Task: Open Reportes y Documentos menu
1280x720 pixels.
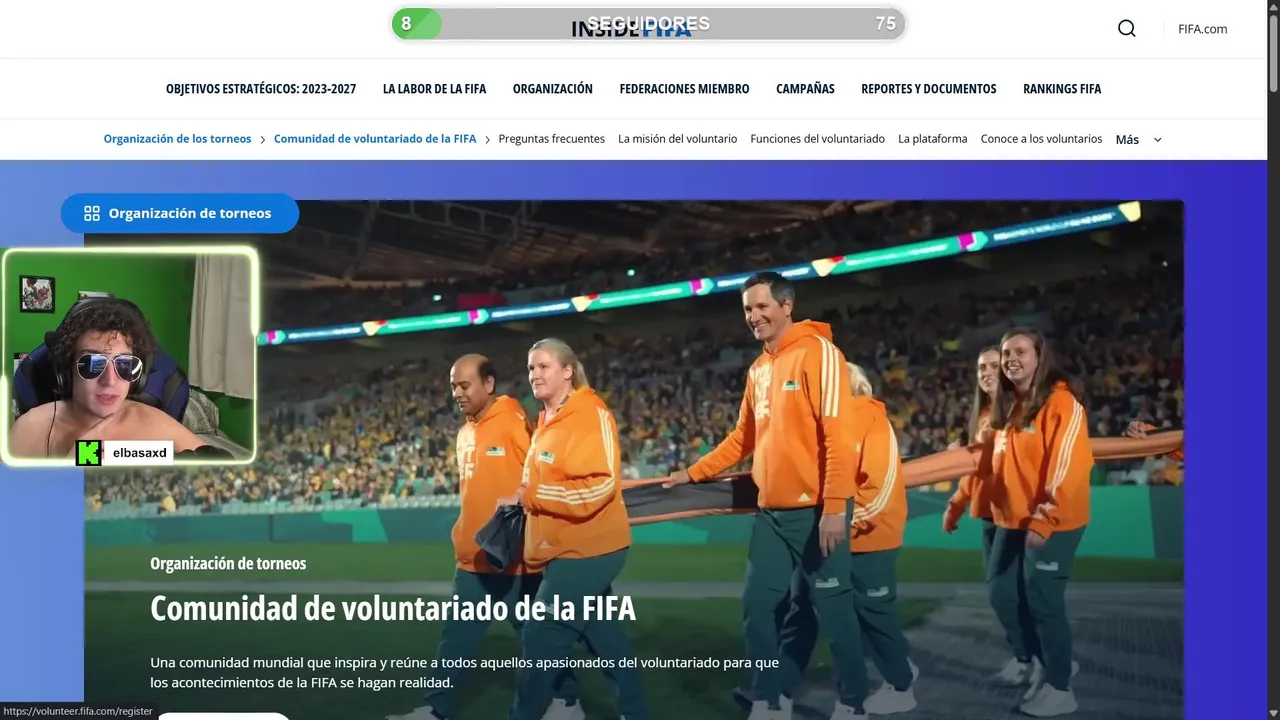Action: (x=929, y=89)
